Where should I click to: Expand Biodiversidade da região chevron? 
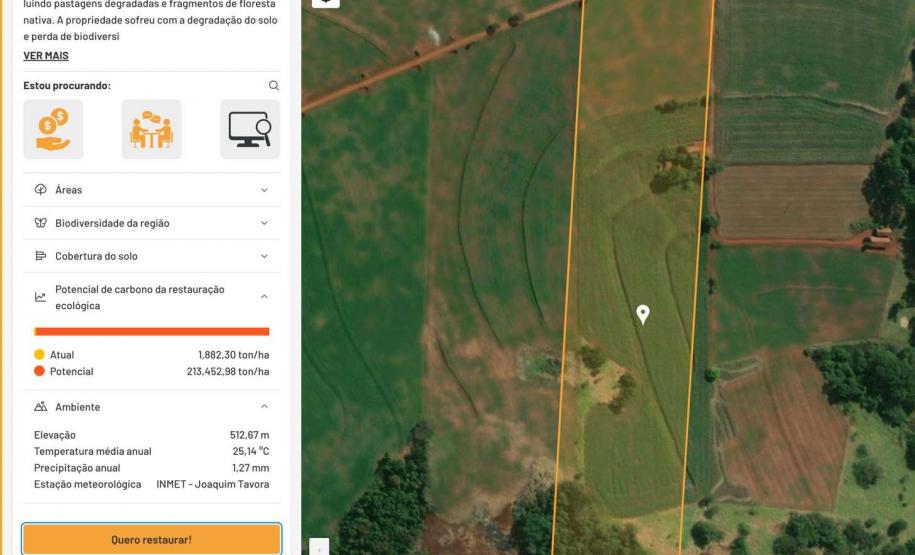coord(264,223)
